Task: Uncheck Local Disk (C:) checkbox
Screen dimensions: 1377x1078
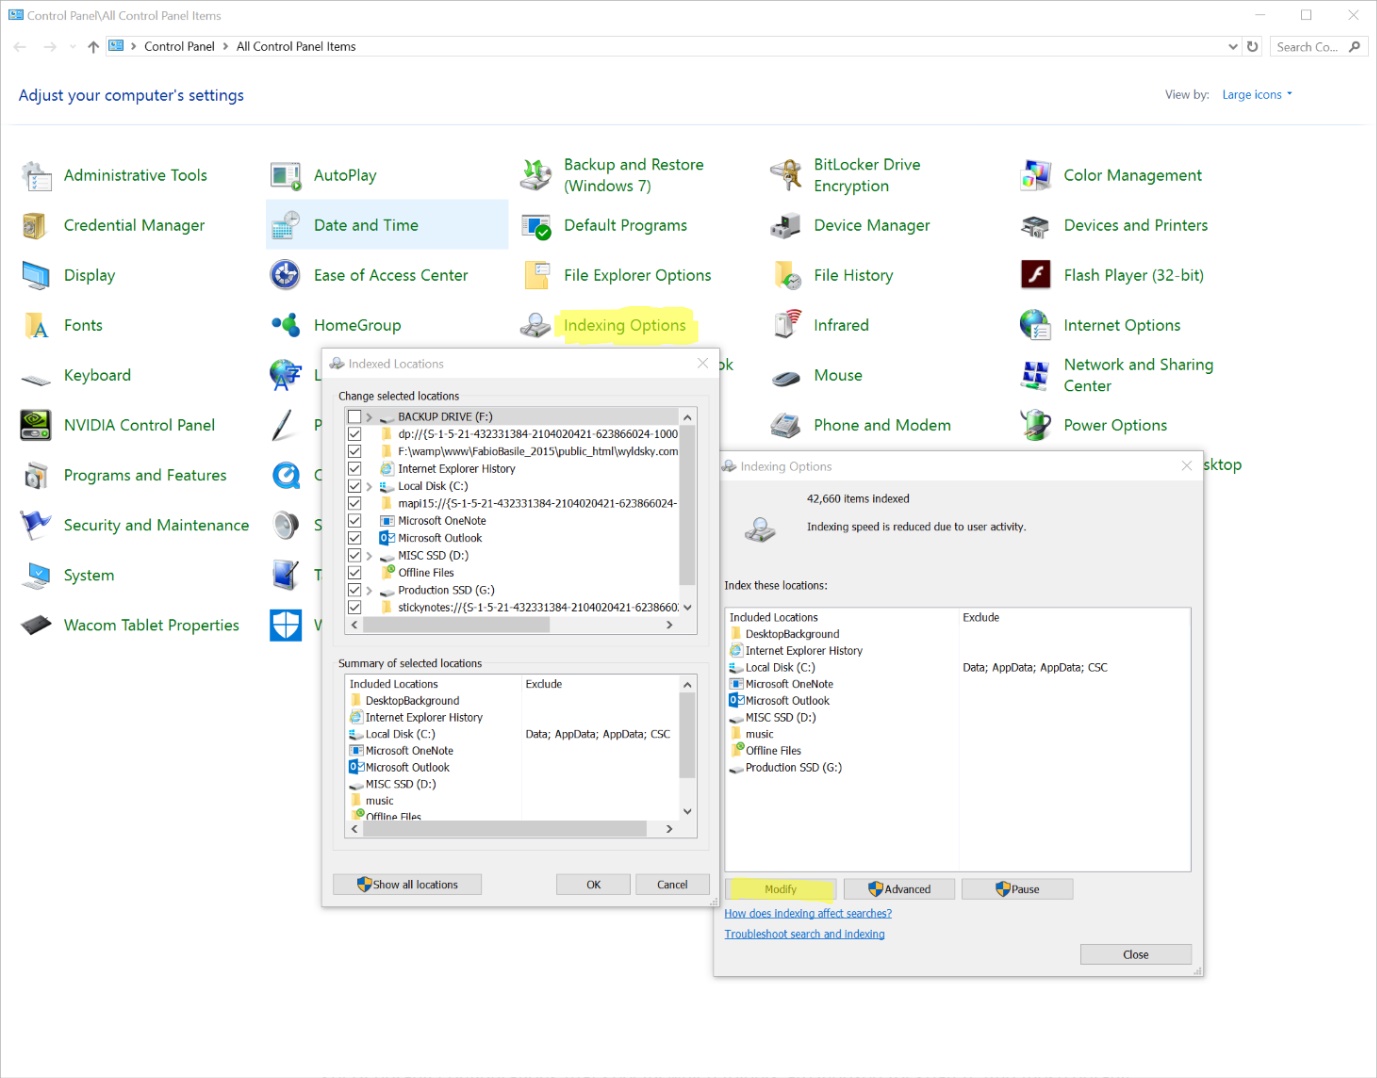Action: 354,486
